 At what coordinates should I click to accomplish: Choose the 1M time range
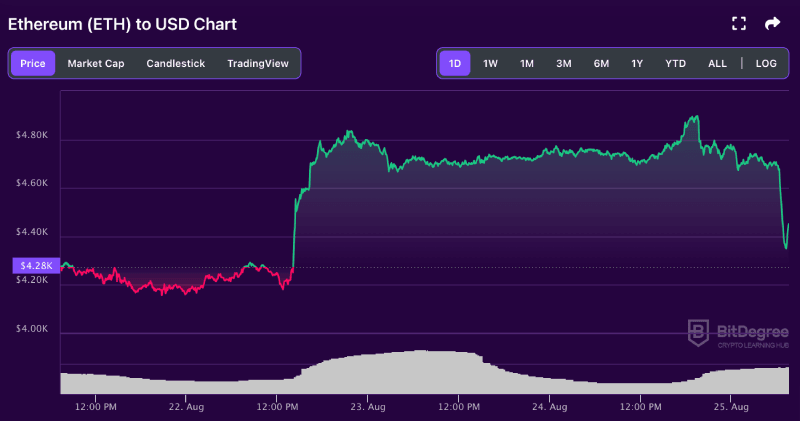tap(527, 63)
